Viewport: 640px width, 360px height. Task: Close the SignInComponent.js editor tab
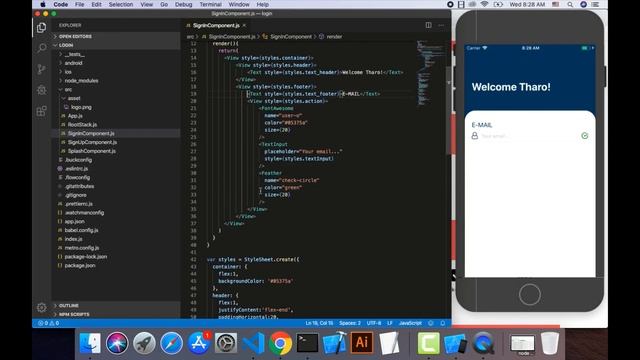point(244,25)
